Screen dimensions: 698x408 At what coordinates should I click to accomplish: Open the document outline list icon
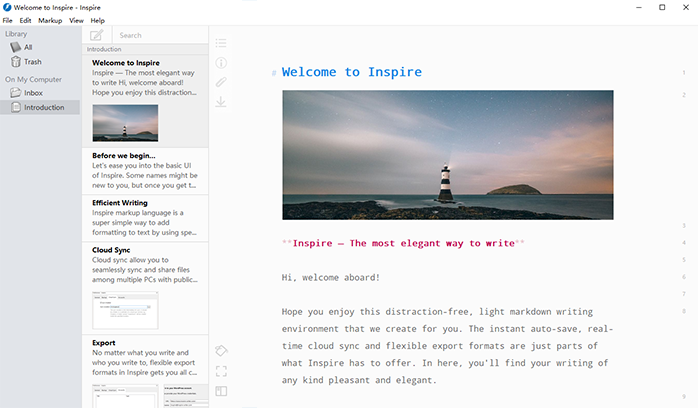coord(221,43)
